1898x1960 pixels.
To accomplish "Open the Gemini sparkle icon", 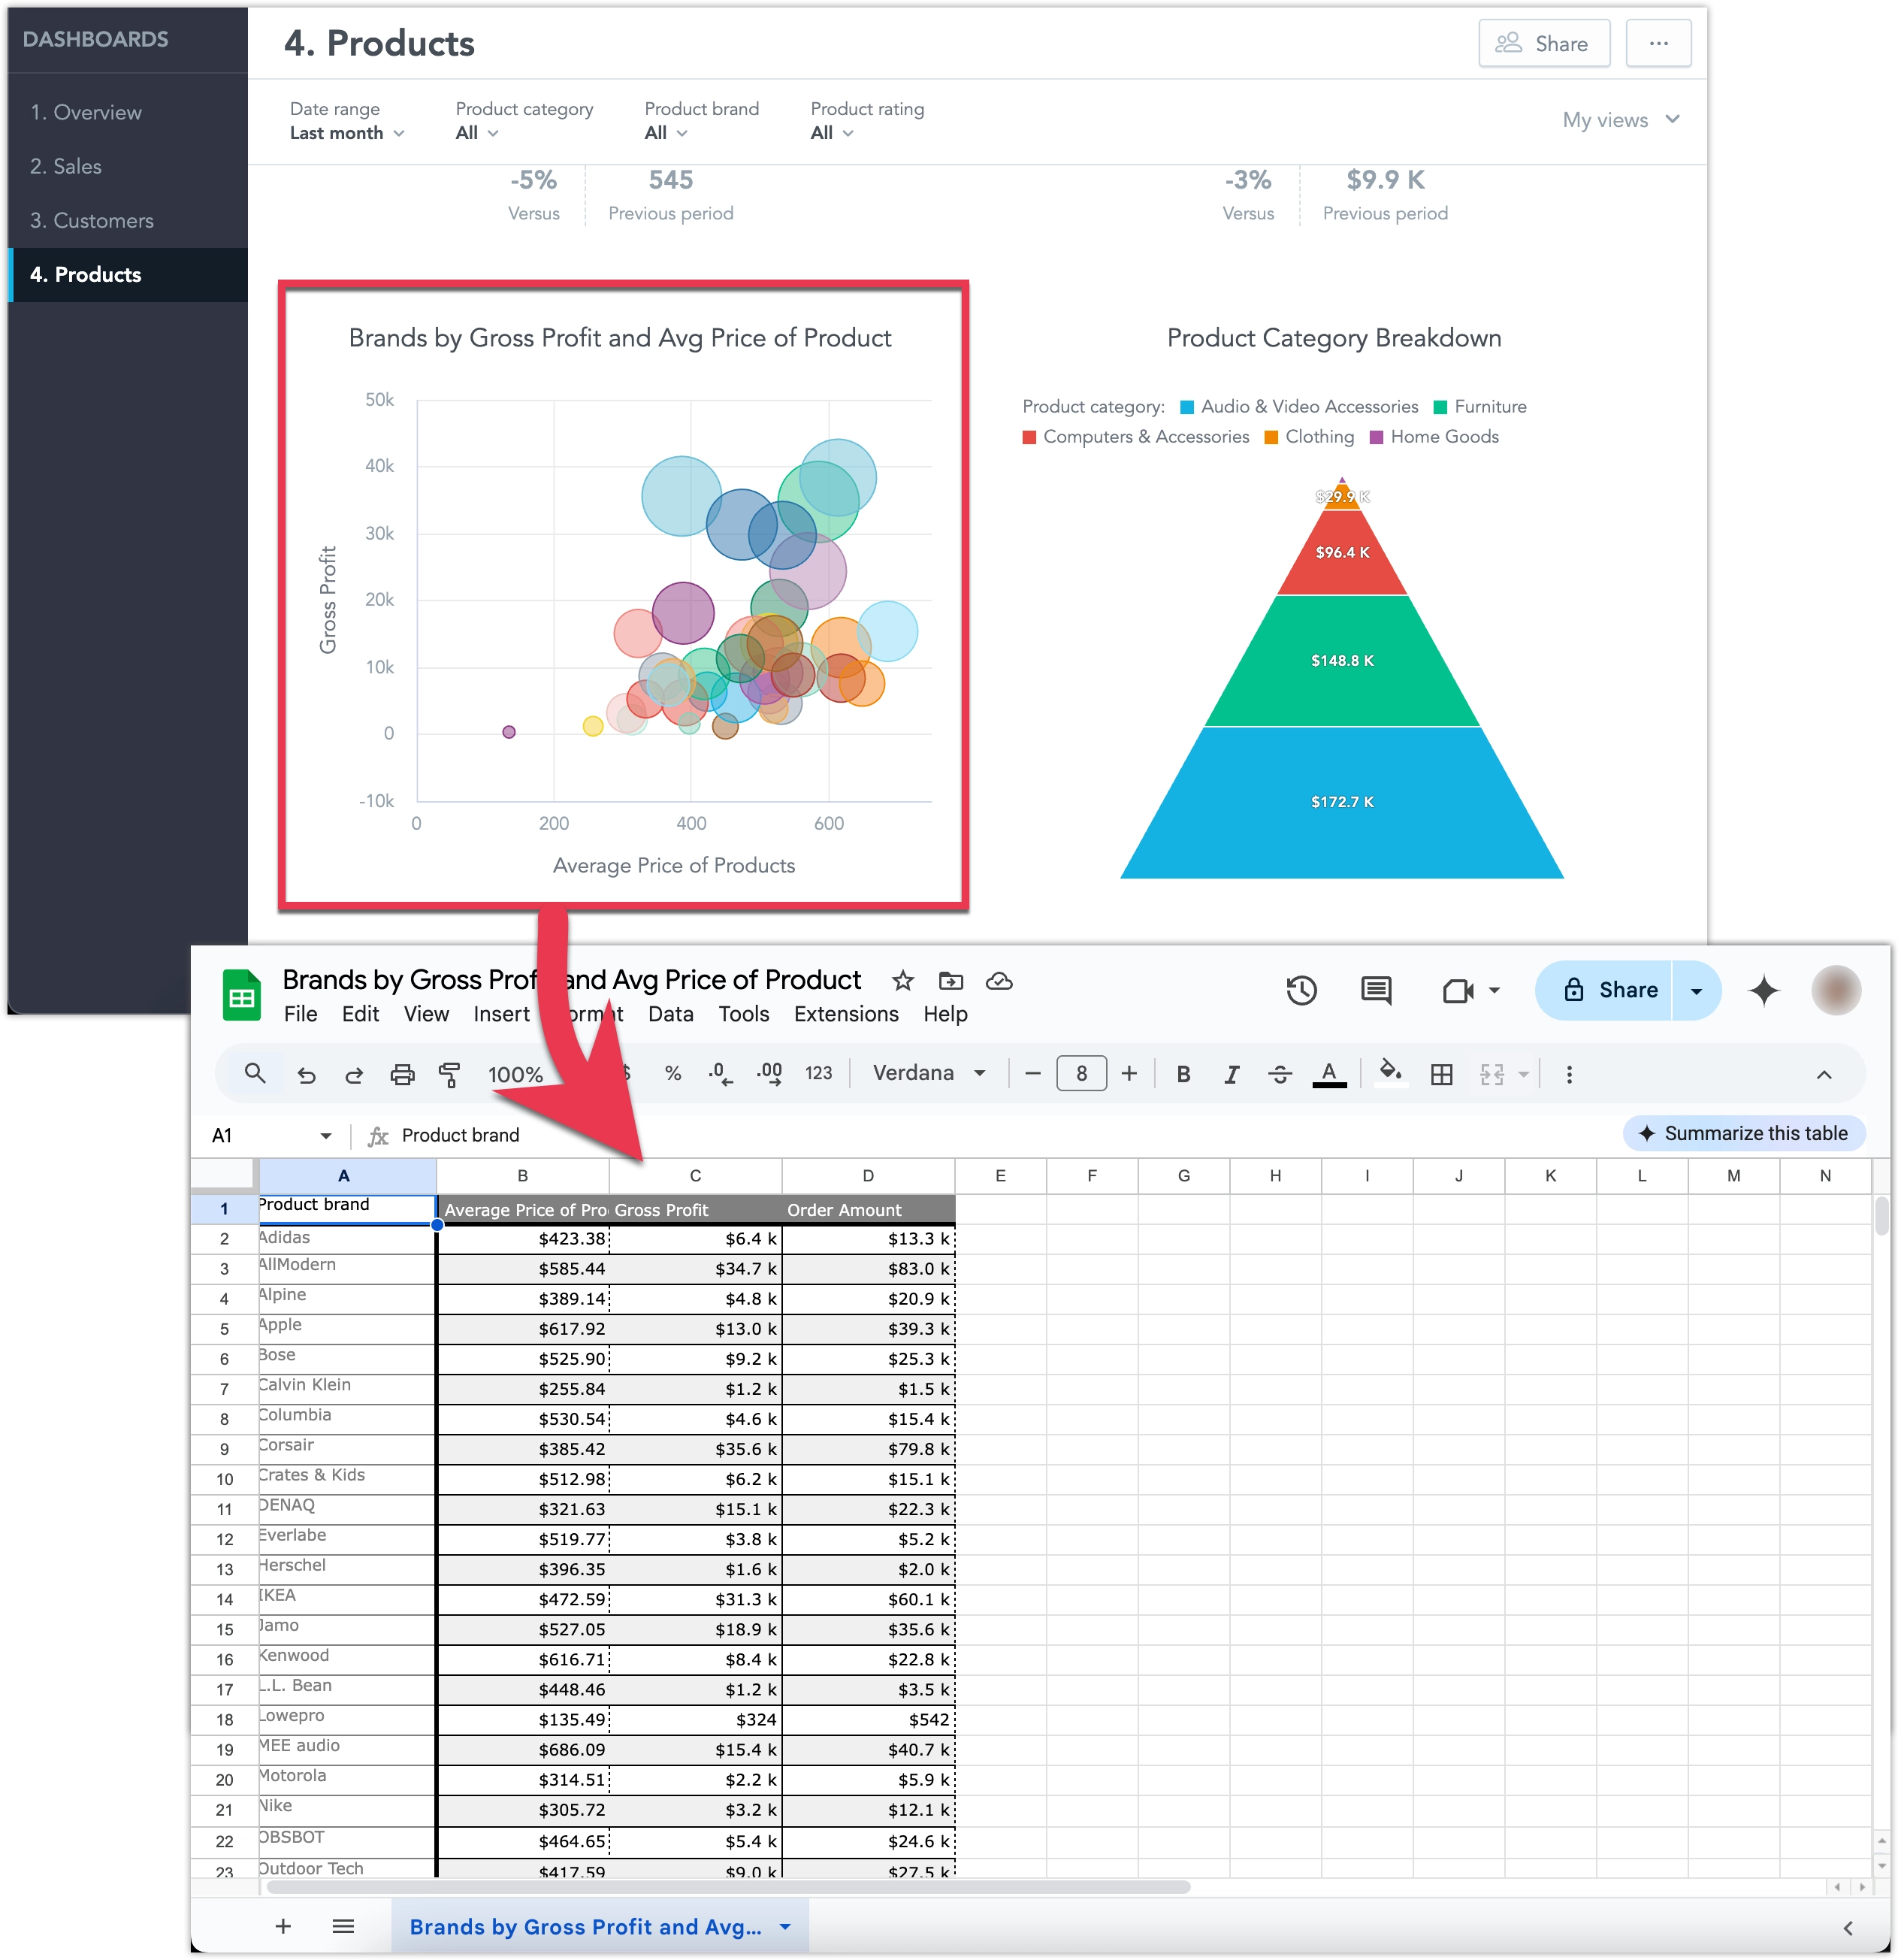I will tap(1764, 991).
